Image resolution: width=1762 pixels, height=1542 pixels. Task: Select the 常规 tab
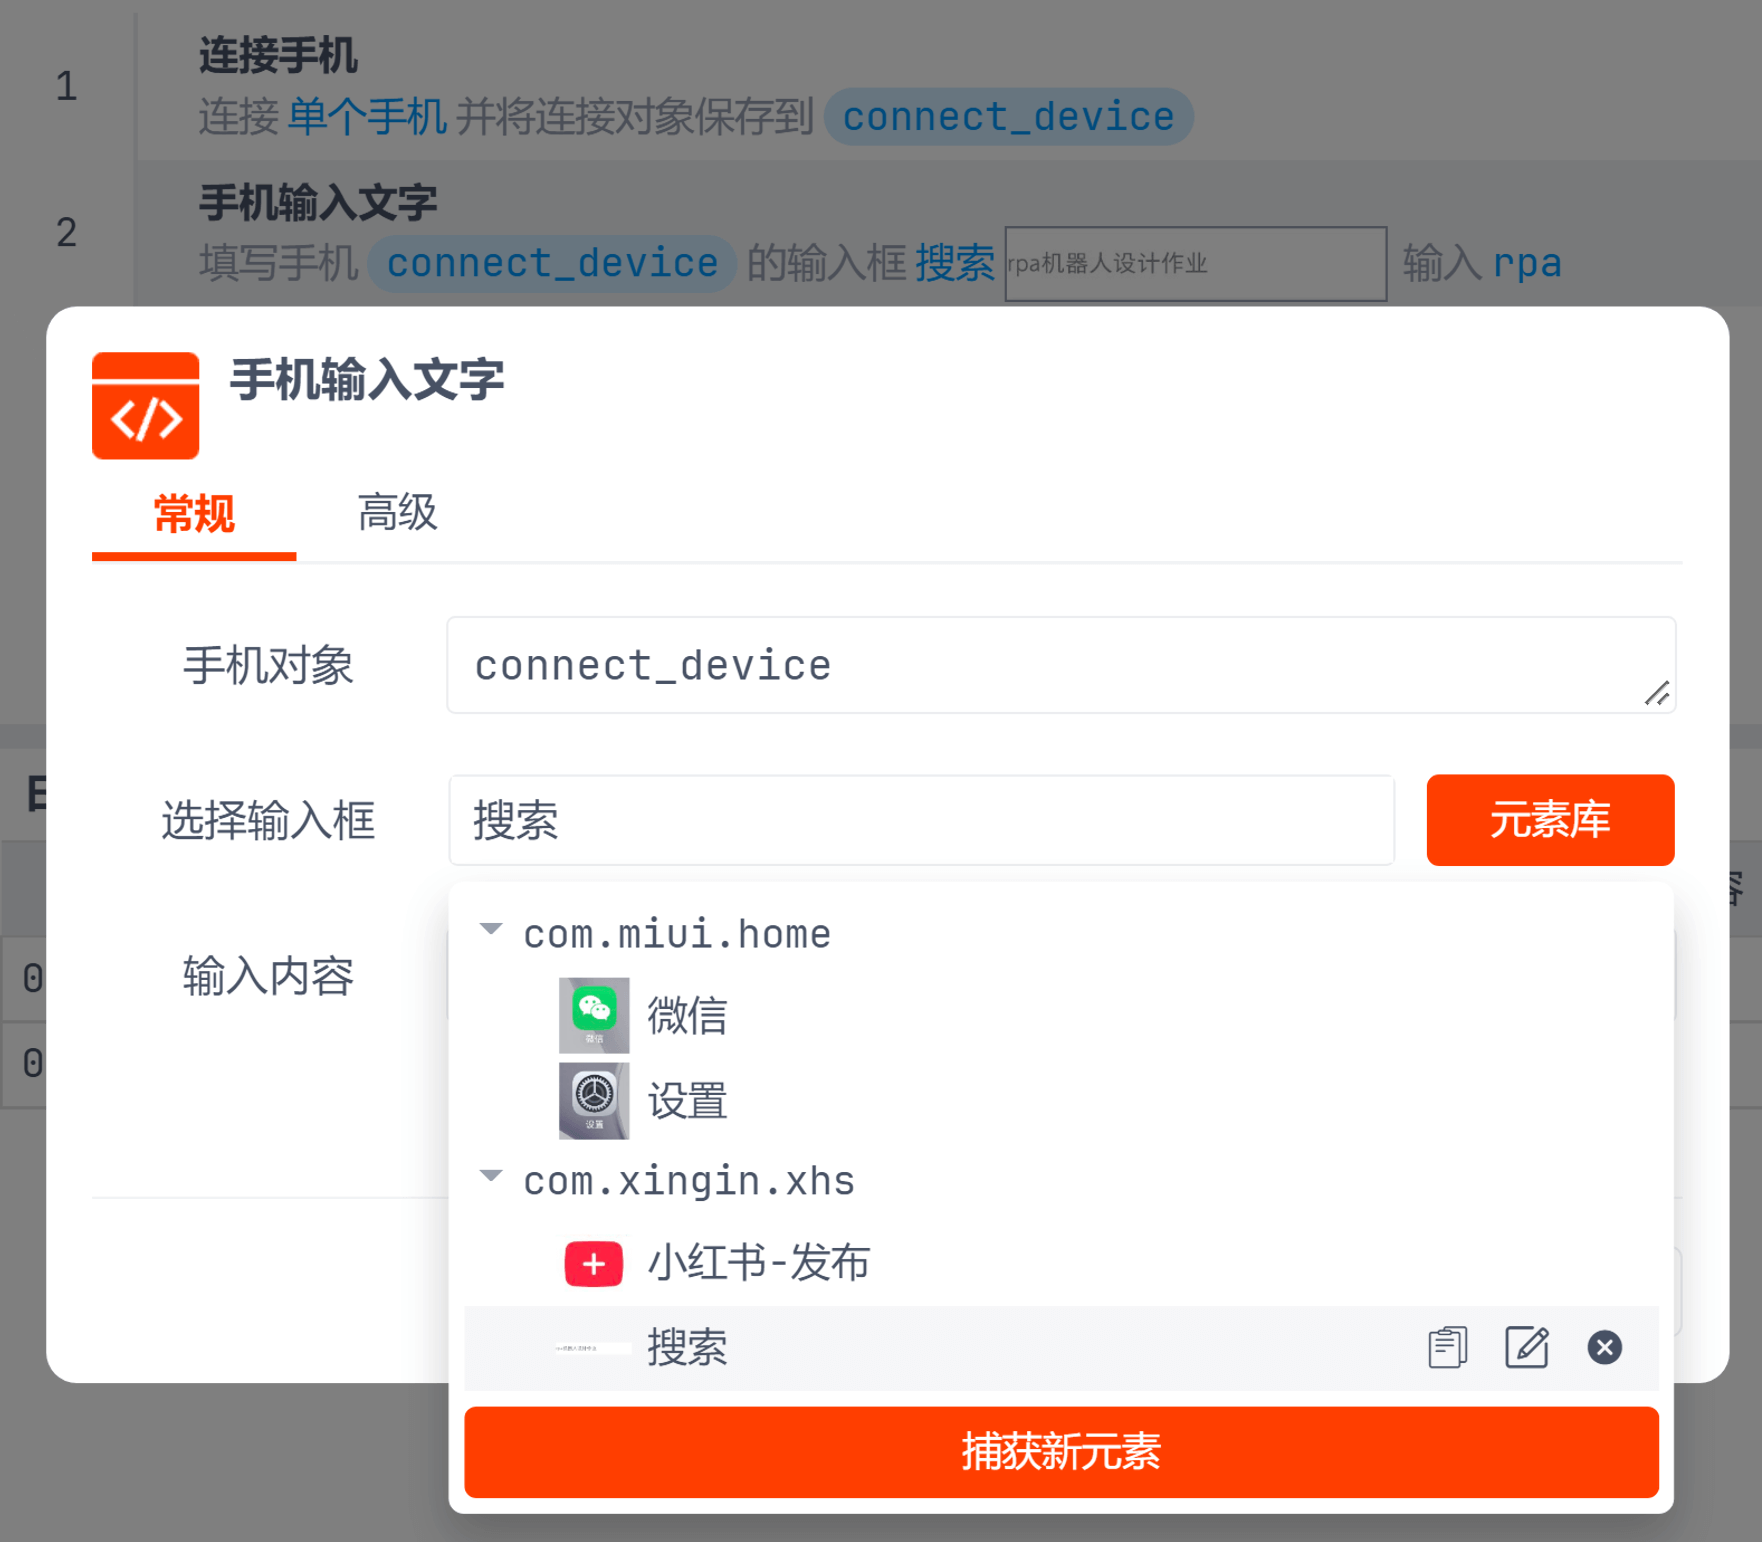tap(194, 514)
